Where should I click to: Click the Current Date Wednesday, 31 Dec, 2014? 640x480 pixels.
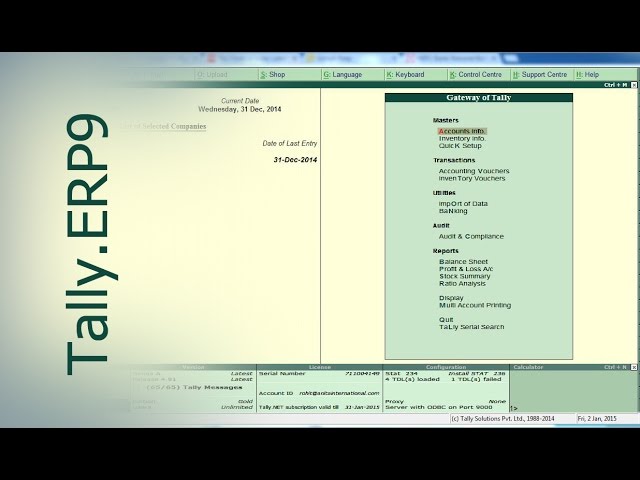pos(240,109)
